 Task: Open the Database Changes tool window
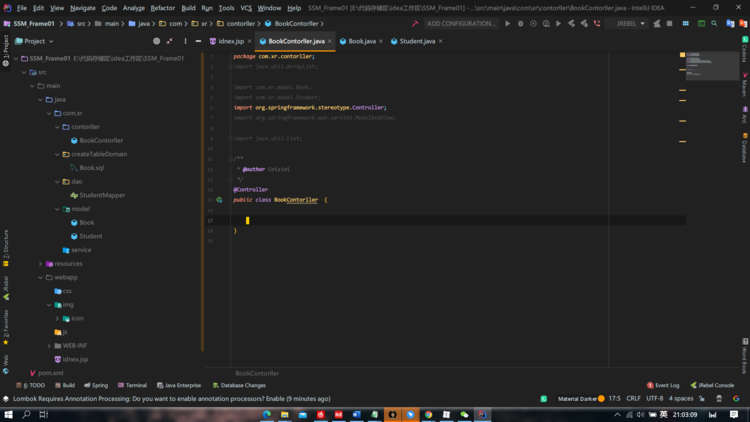coord(239,385)
